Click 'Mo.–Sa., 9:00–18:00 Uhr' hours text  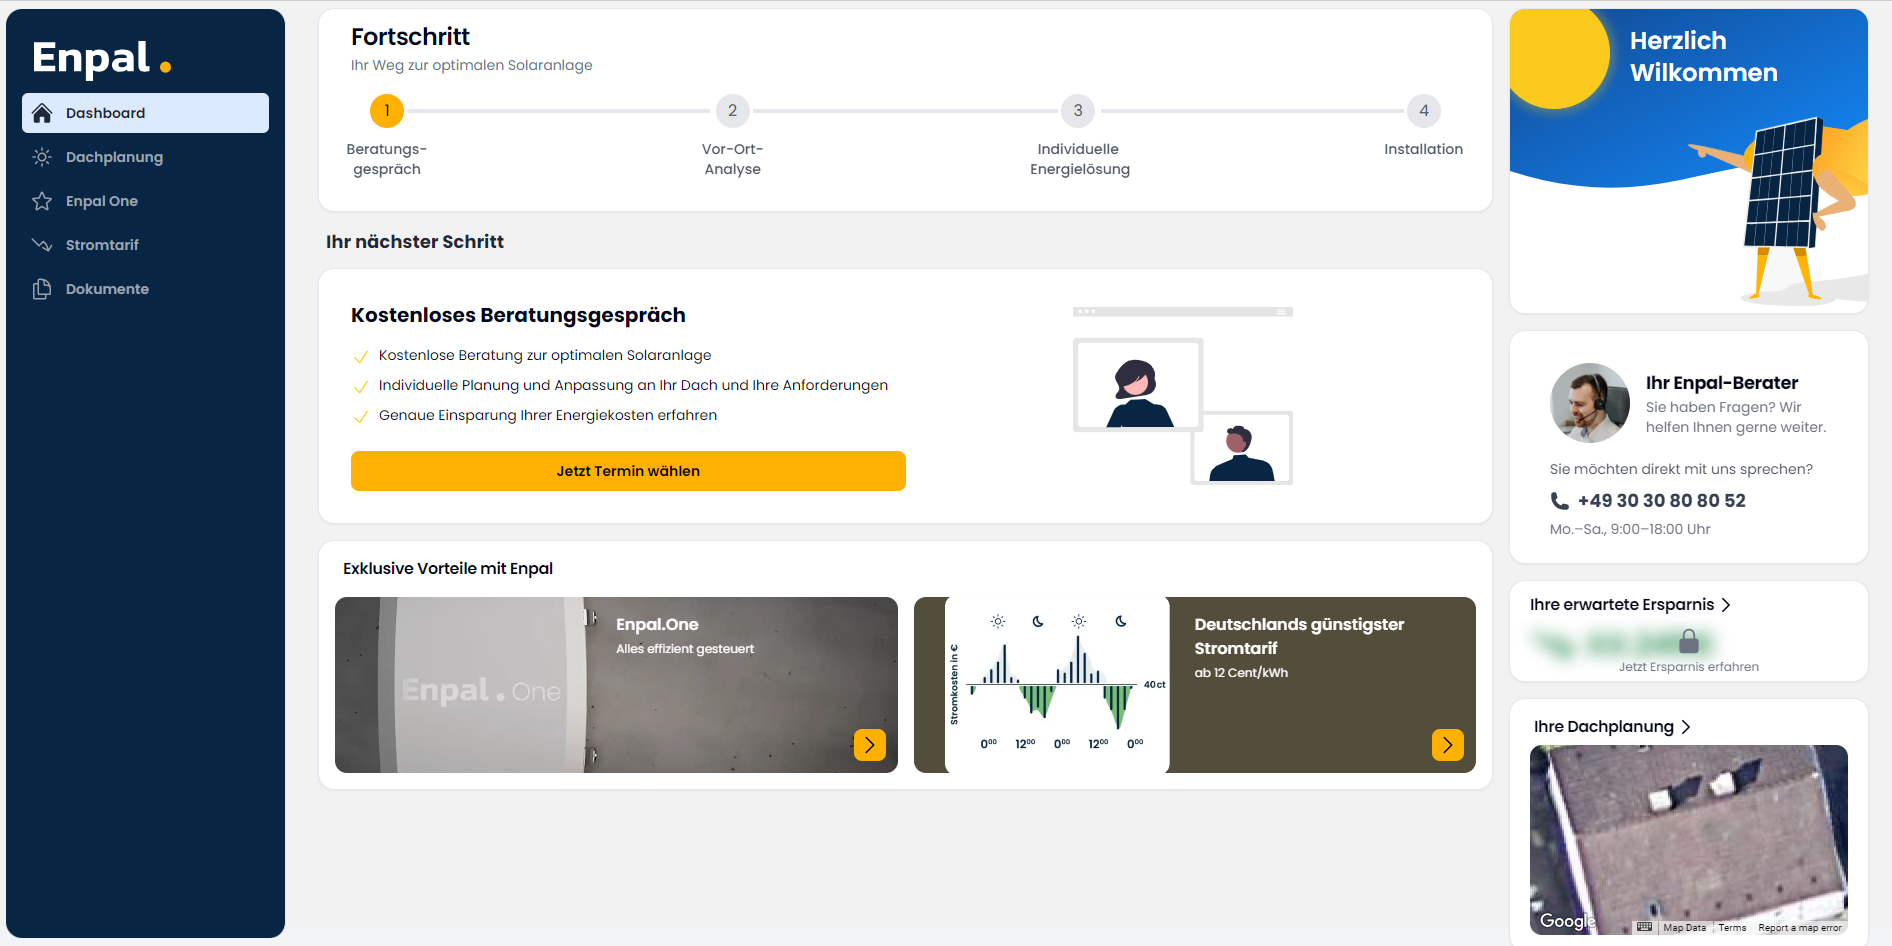(1630, 529)
